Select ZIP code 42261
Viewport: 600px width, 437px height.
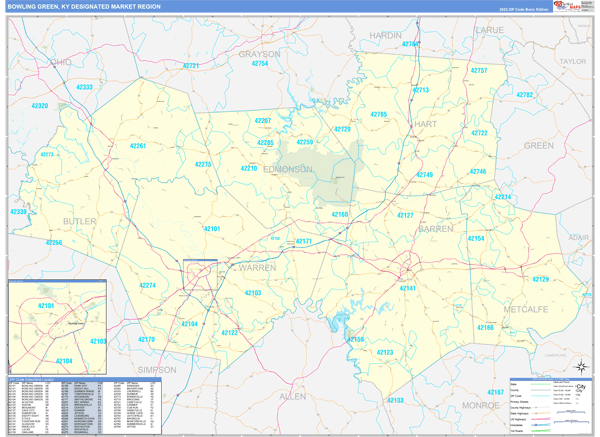click(138, 146)
